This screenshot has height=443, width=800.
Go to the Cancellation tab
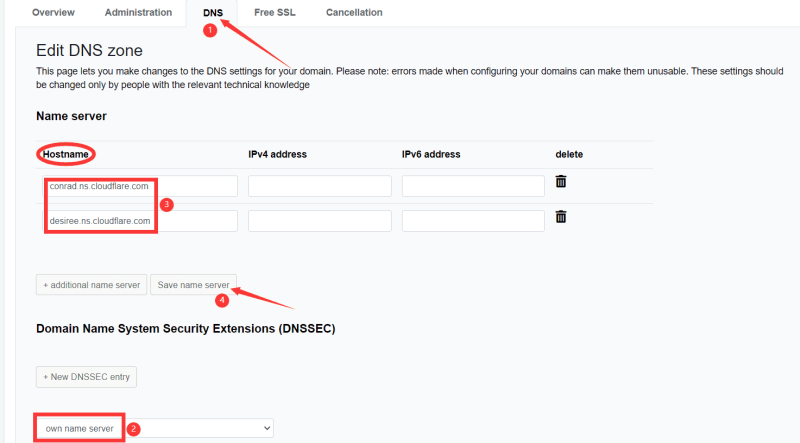coord(354,12)
